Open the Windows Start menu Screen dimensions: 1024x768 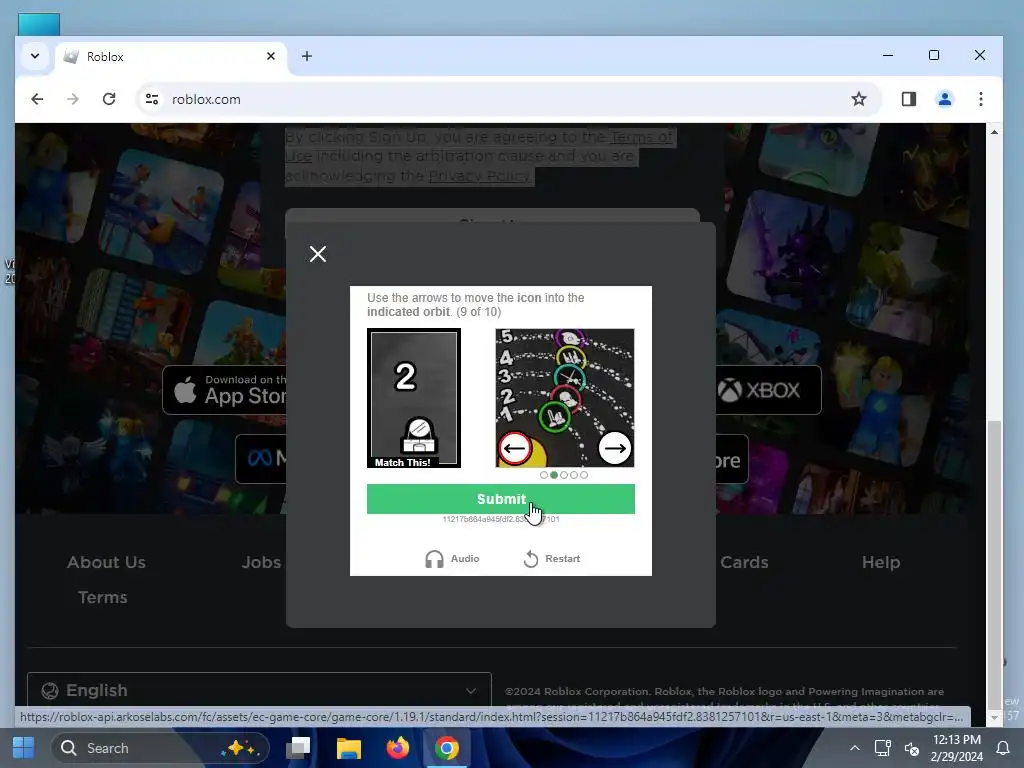click(24, 748)
